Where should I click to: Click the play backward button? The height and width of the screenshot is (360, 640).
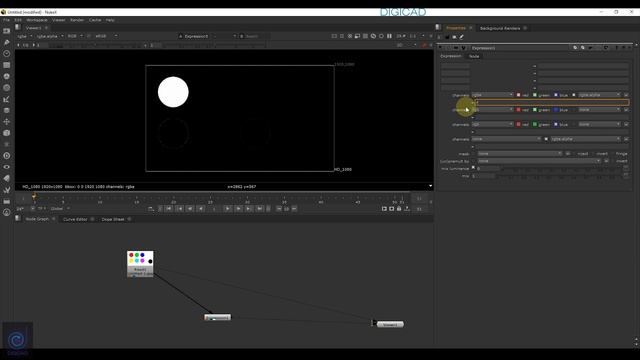201,209
